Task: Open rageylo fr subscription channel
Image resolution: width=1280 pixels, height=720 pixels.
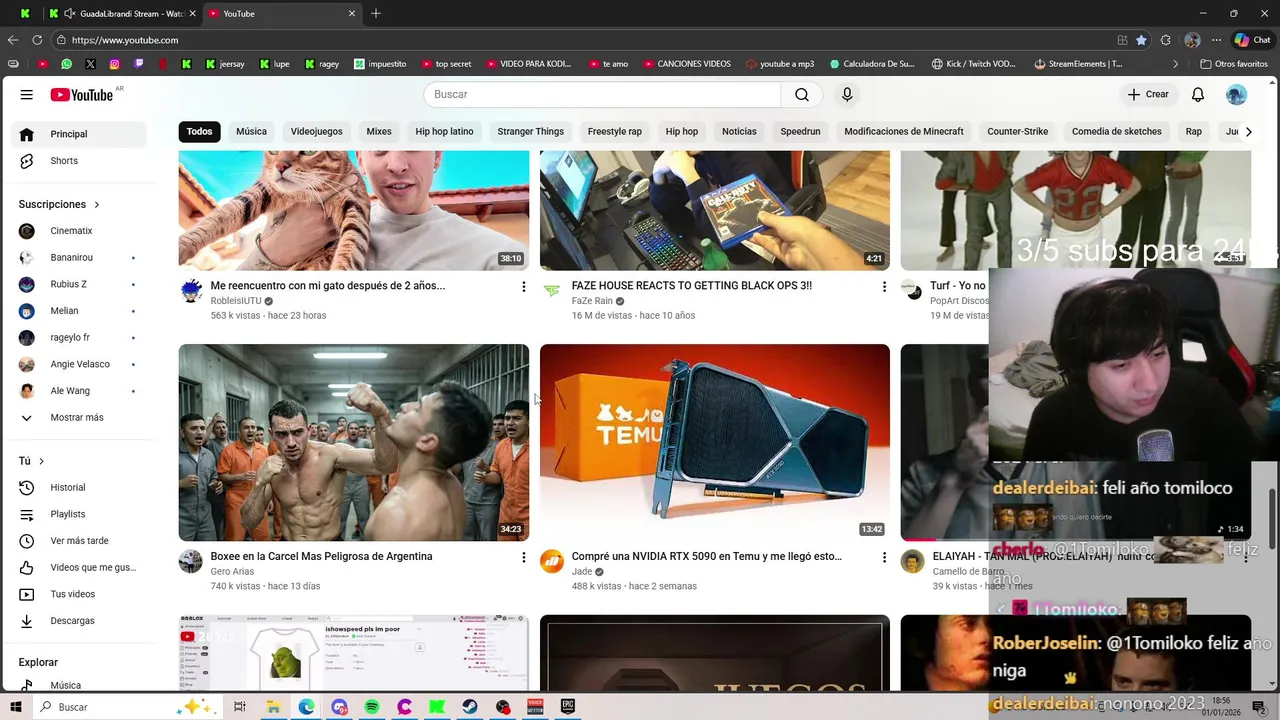Action: tap(80, 338)
